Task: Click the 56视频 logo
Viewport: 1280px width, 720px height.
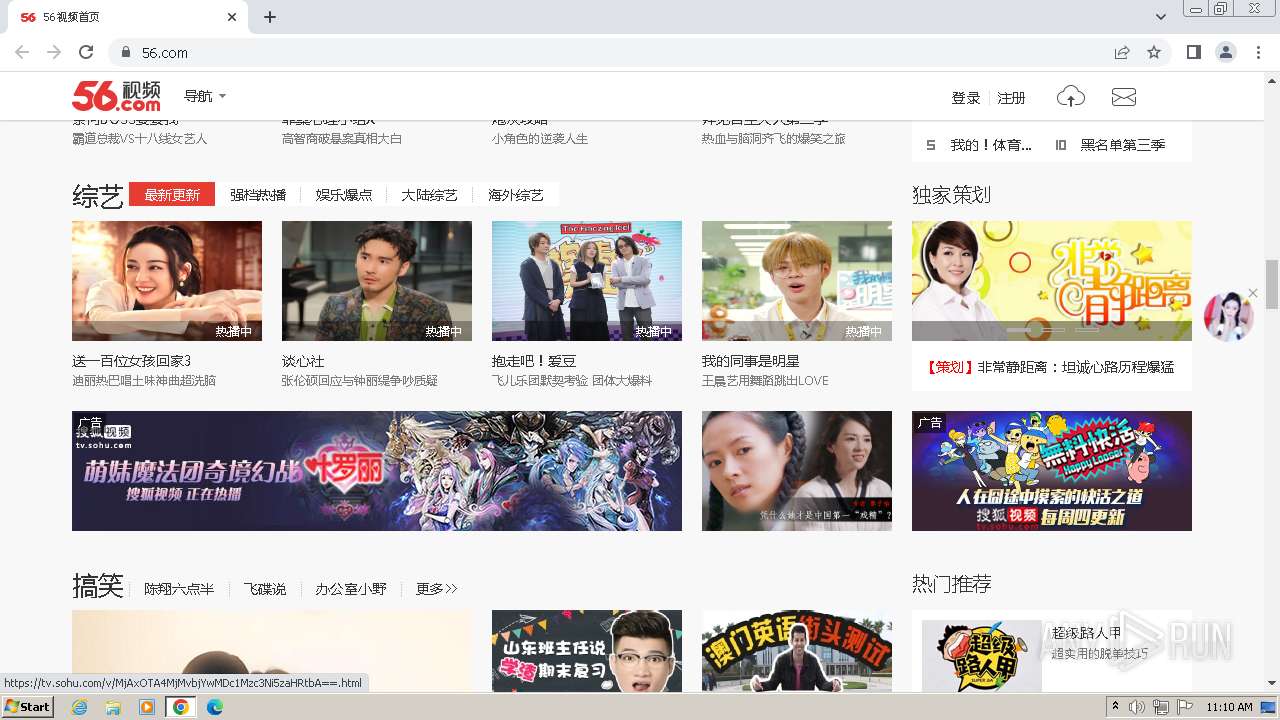Action: click(x=116, y=96)
